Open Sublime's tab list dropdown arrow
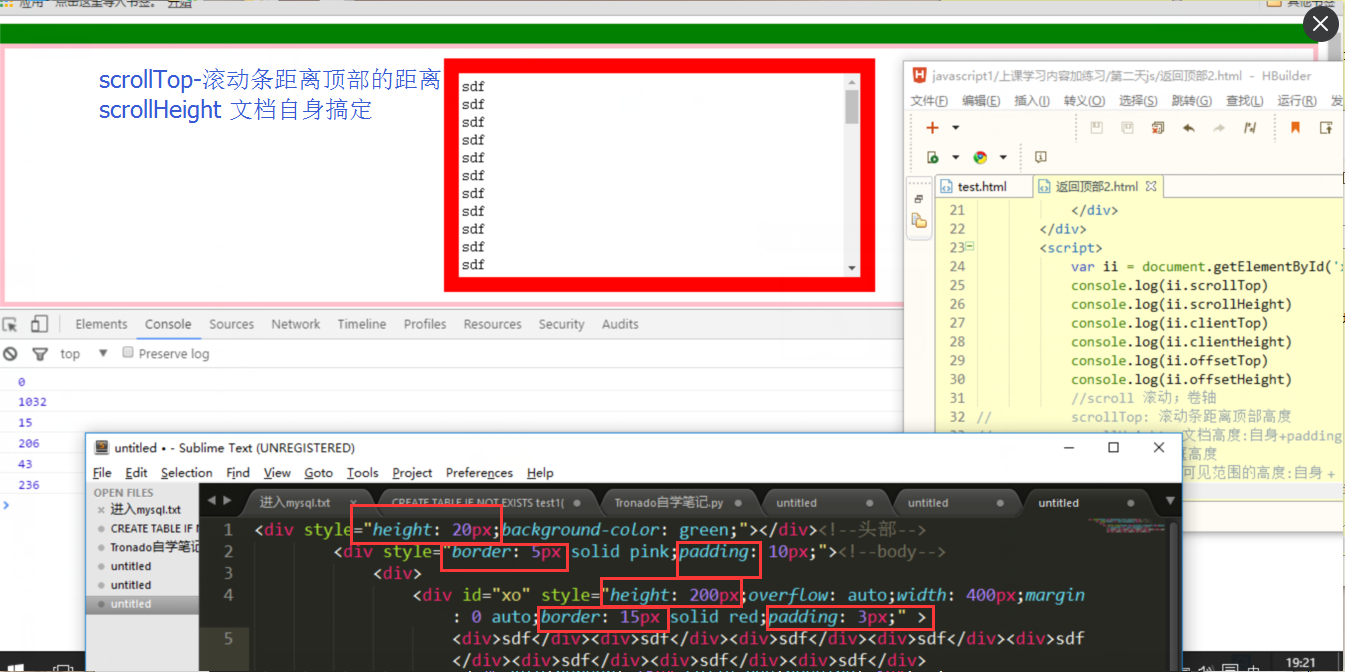 (x=1170, y=500)
